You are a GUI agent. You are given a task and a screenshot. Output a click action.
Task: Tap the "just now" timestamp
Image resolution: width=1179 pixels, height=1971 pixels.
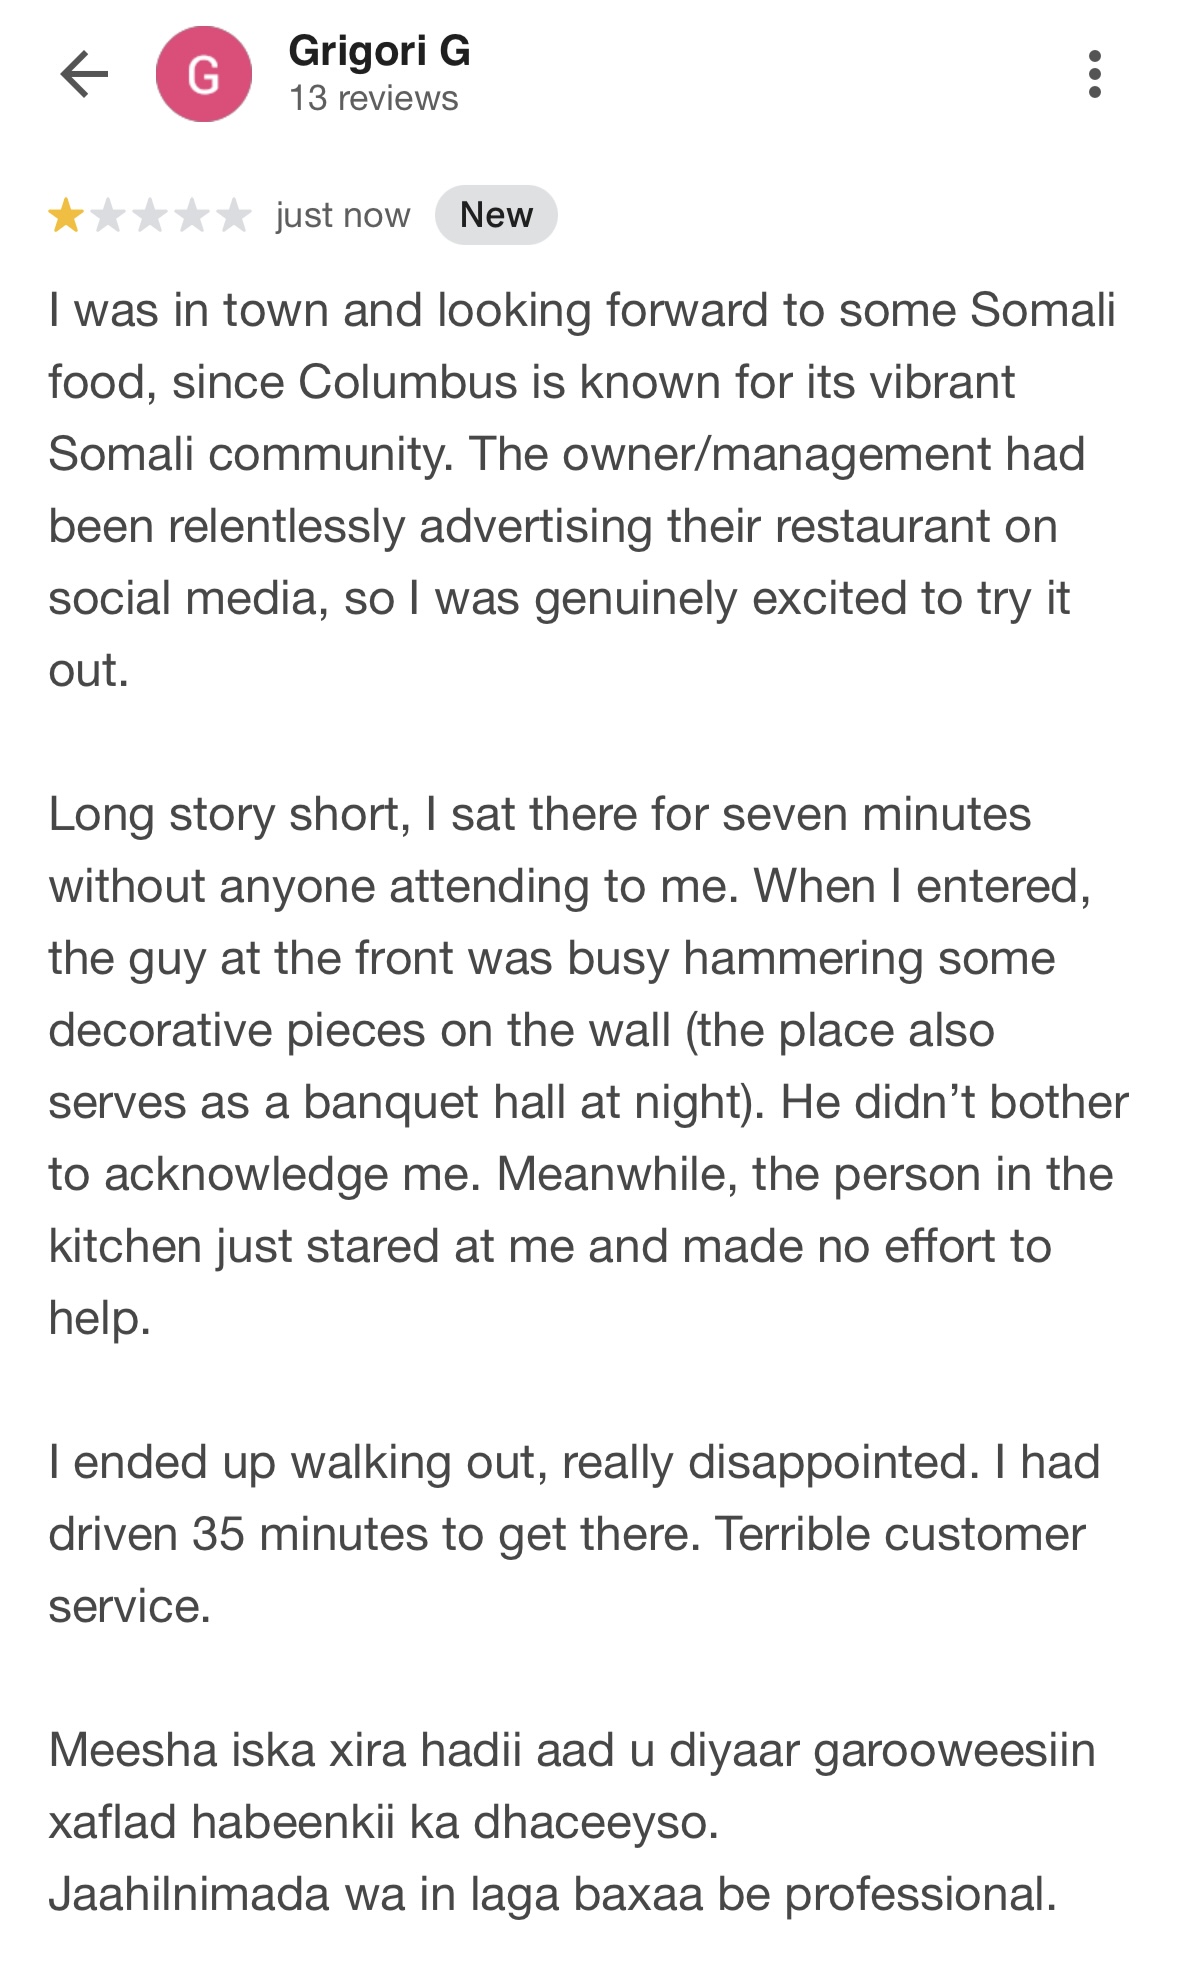click(343, 215)
